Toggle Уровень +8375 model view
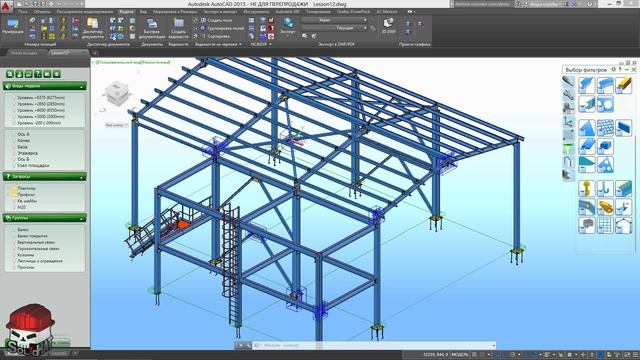The height and width of the screenshot is (360, 640). [41, 98]
